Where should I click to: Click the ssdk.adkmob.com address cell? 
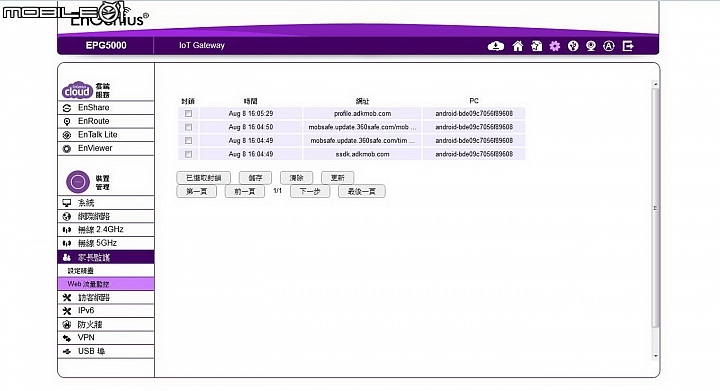point(362,154)
